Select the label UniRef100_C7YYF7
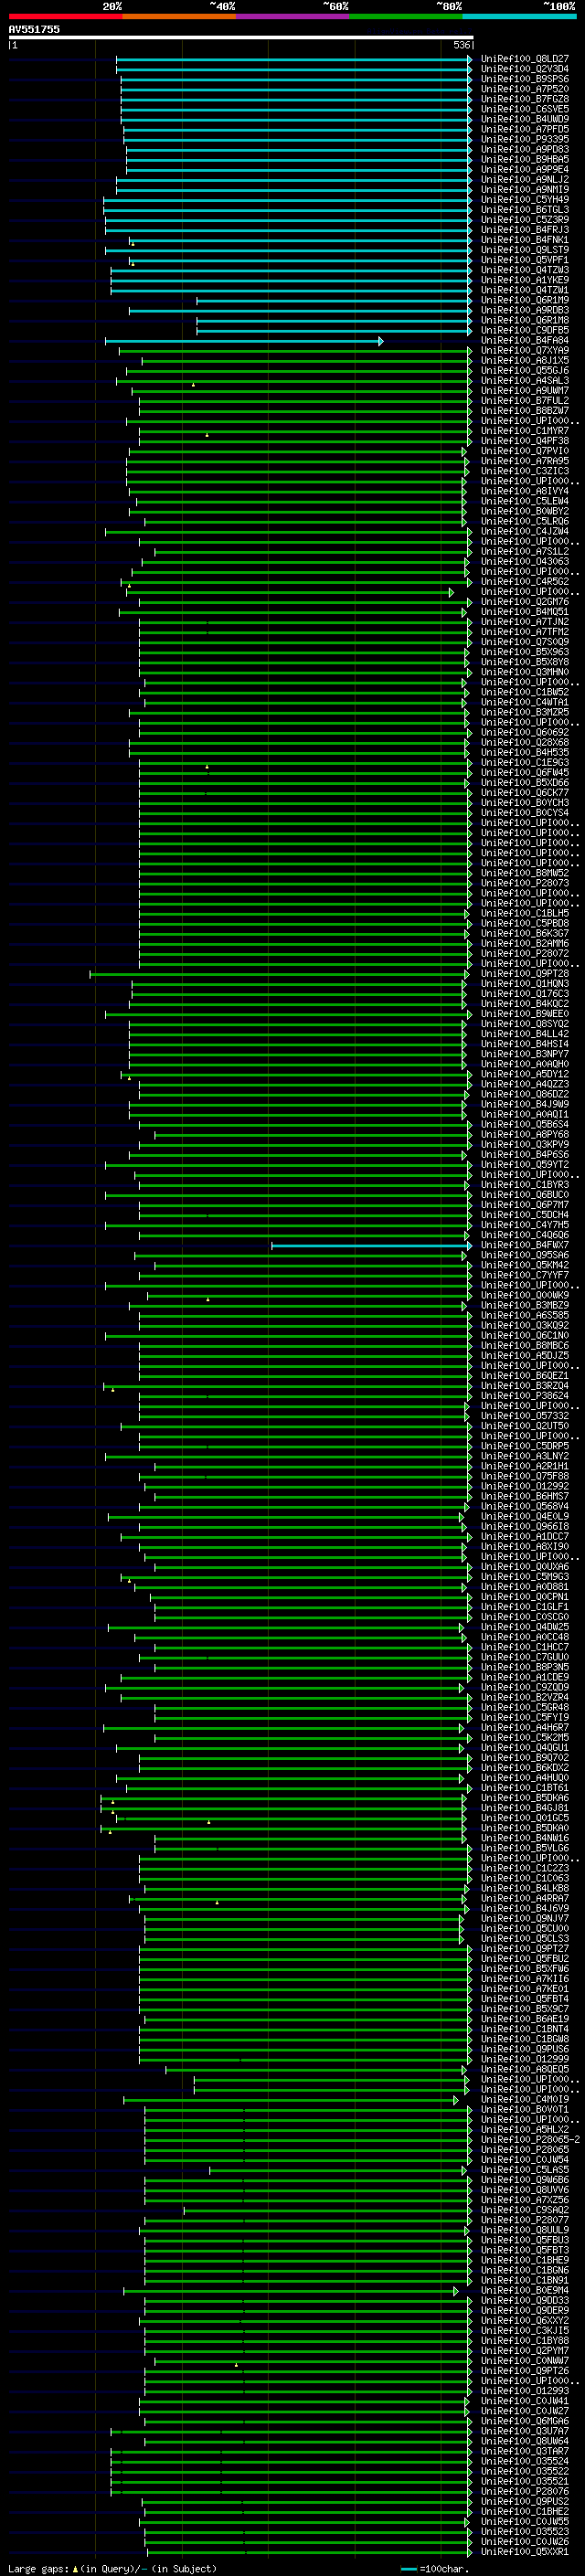Viewport: 585px width, 2576px height. coord(525,1276)
